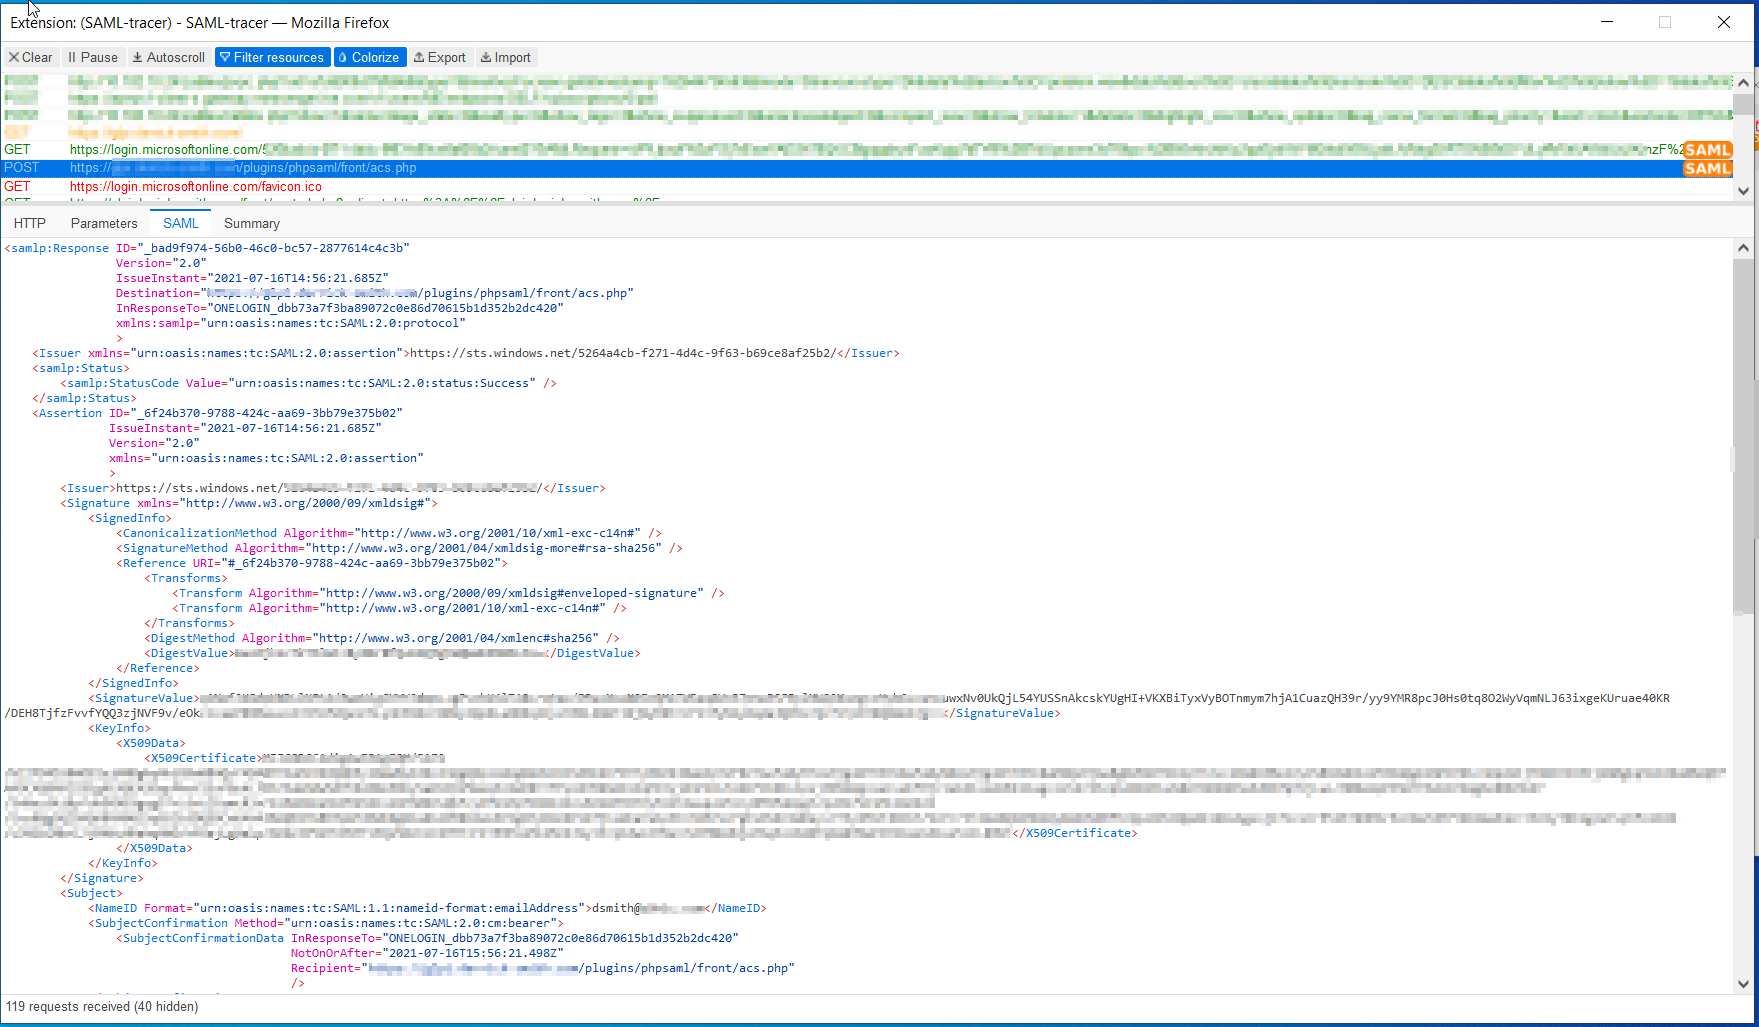Viewport: 1759px width, 1027px height.
Task: Click the SAML badge on the POST acs.php request
Action: click(1708, 168)
